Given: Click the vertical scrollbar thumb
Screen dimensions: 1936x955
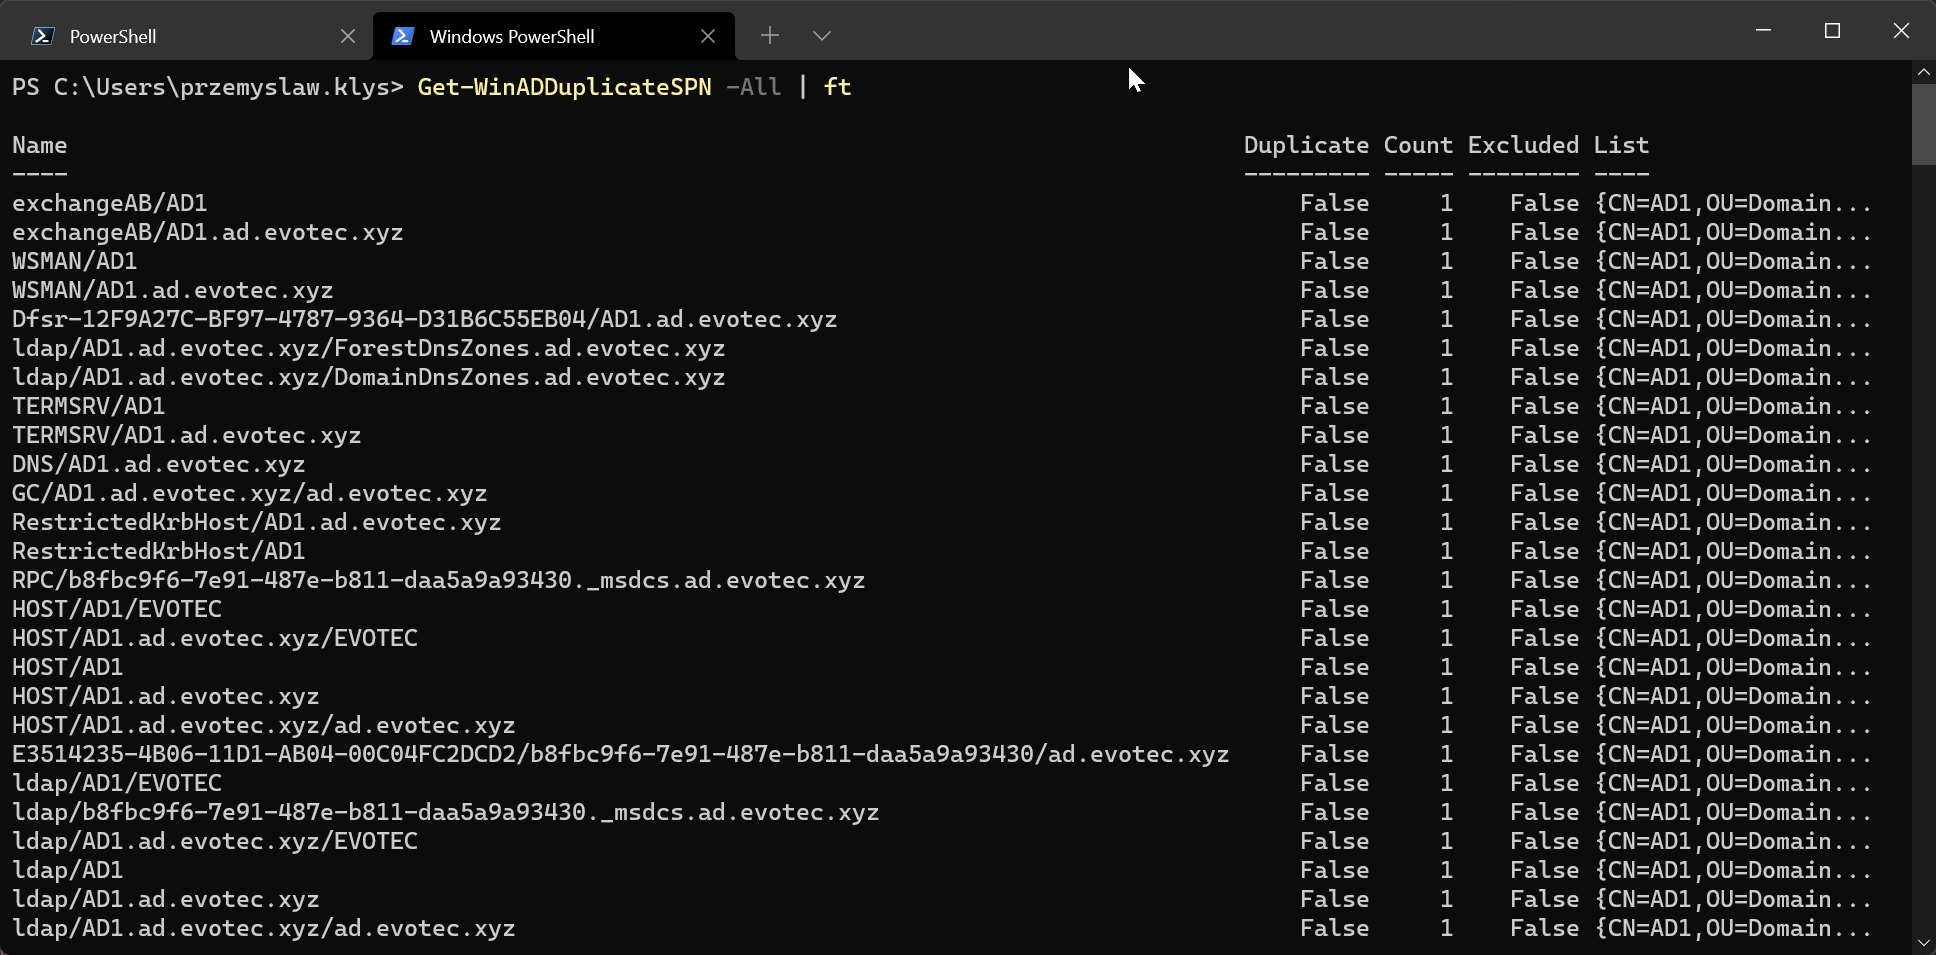Looking at the screenshot, I should click(1923, 124).
